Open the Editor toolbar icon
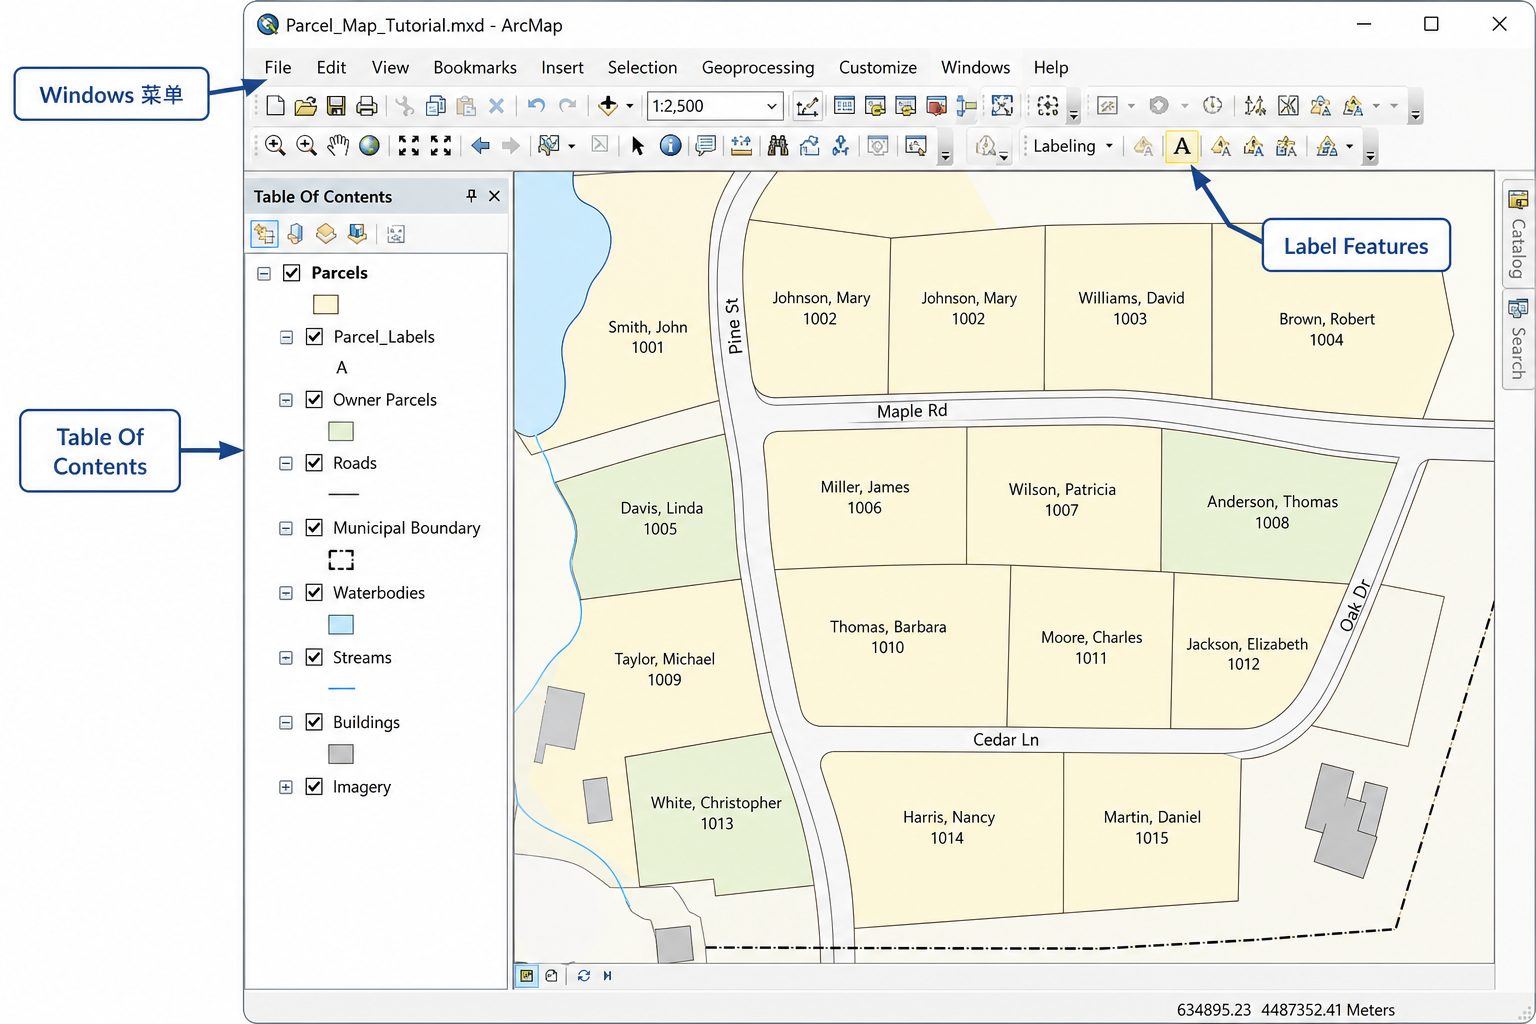1536x1024 pixels. pos(807,106)
